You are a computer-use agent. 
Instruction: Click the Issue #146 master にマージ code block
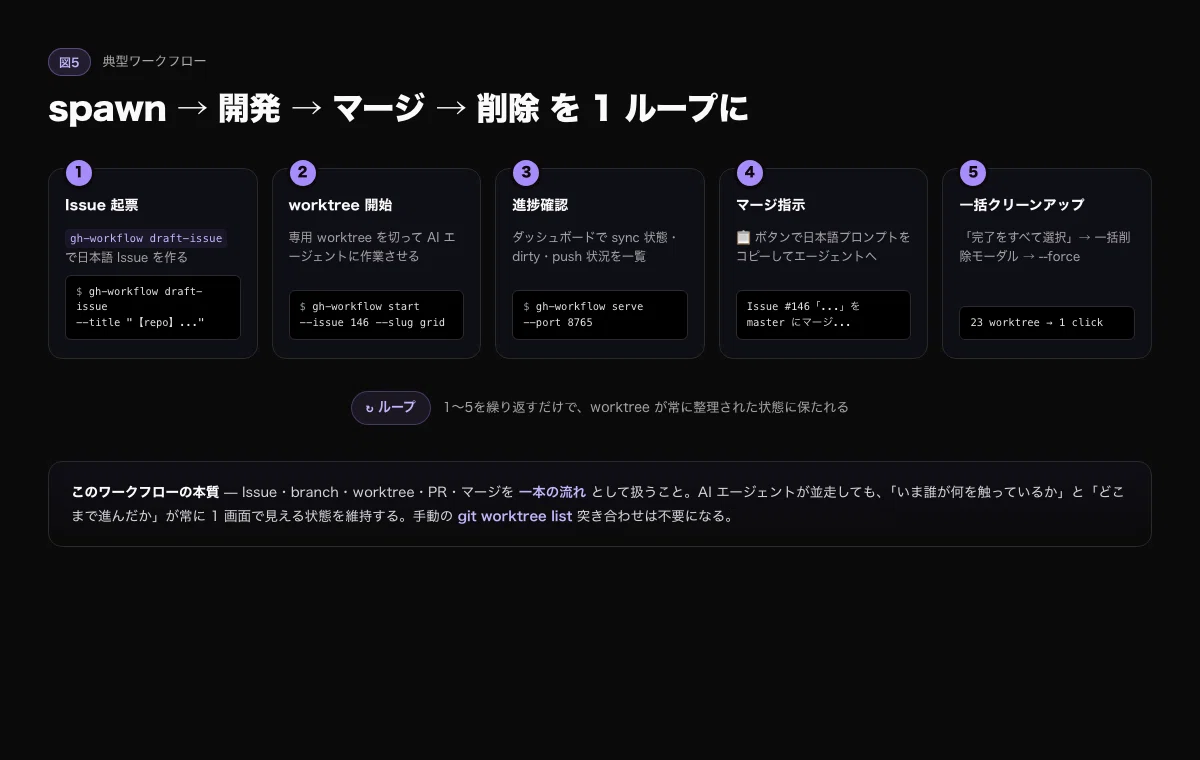[x=823, y=315]
